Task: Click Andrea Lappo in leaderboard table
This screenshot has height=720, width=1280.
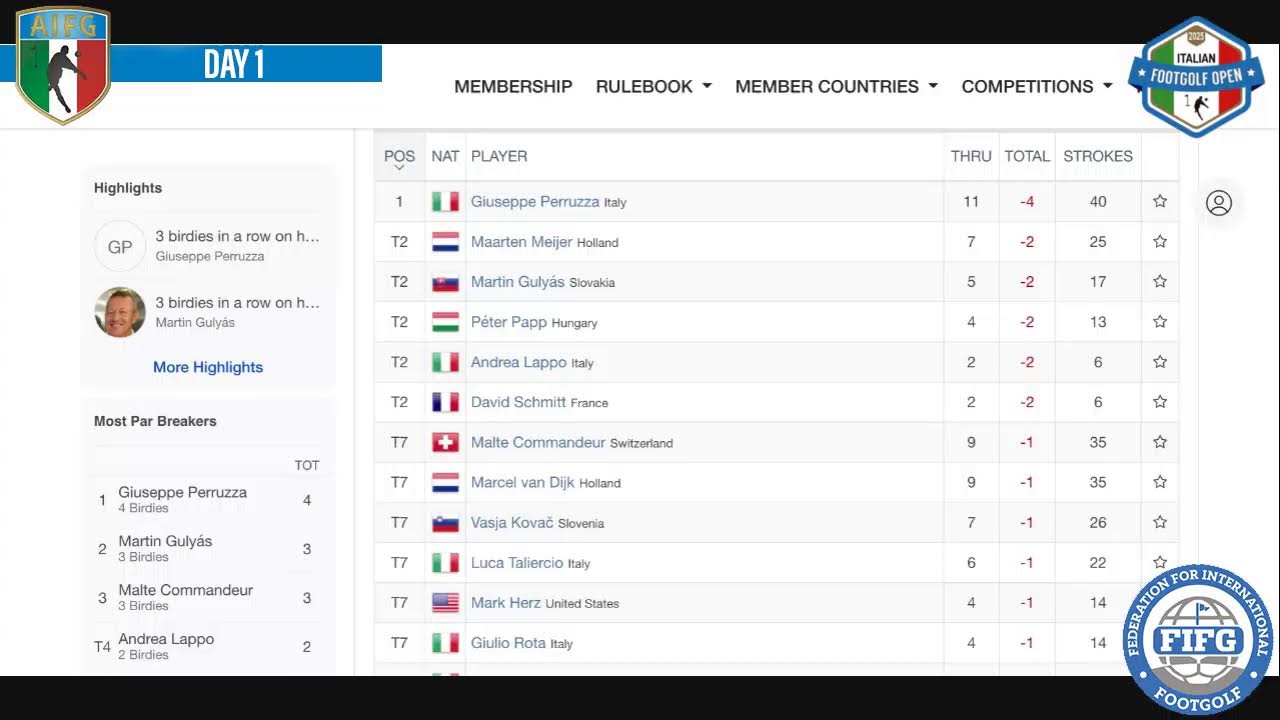Action: pyautogui.click(x=519, y=362)
